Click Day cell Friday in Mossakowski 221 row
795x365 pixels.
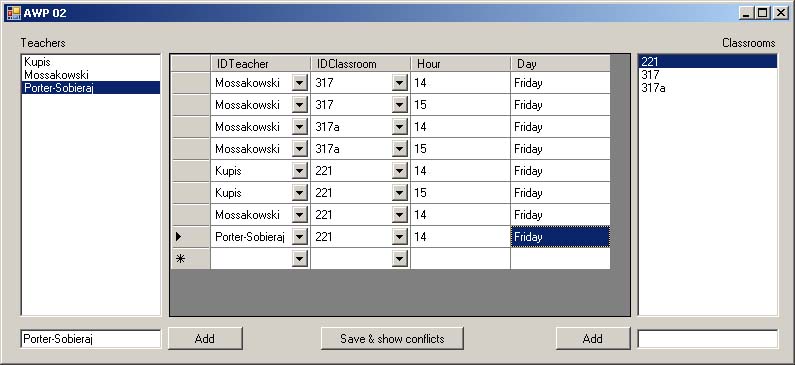[560, 215]
